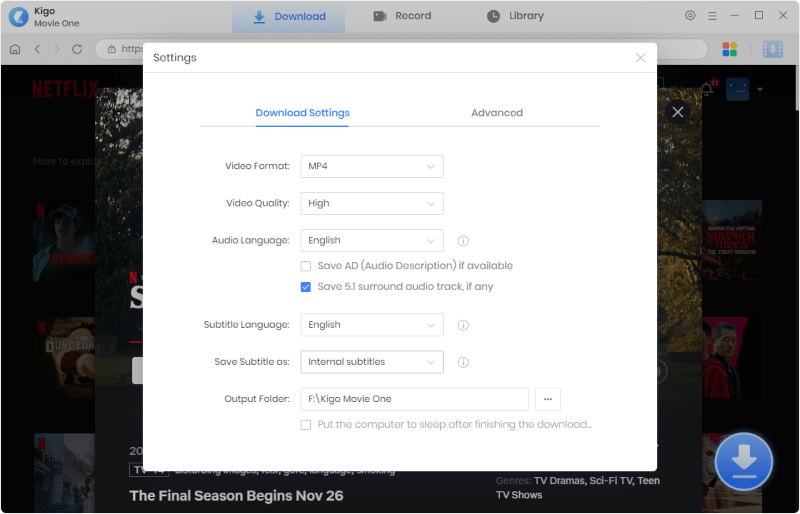Image resolution: width=800 pixels, height=514 pixels.
Task: Reload the page with refresh icon
Action: (77, 49)
